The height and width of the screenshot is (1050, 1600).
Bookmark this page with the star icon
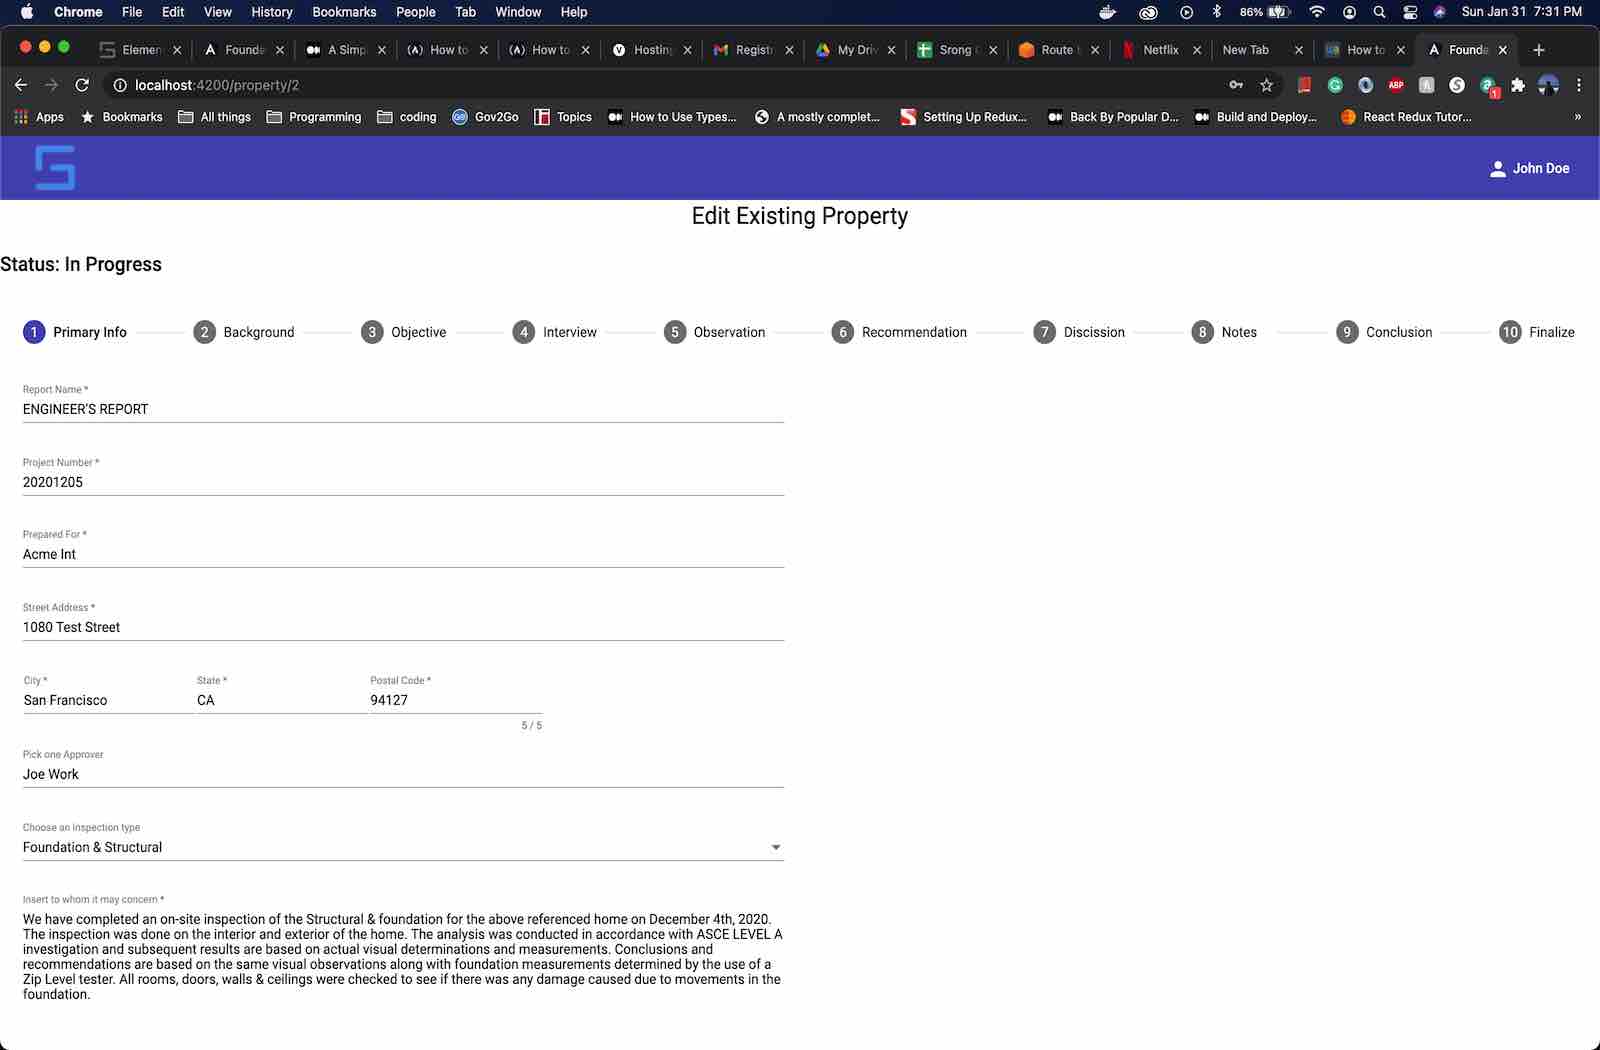1266,85
